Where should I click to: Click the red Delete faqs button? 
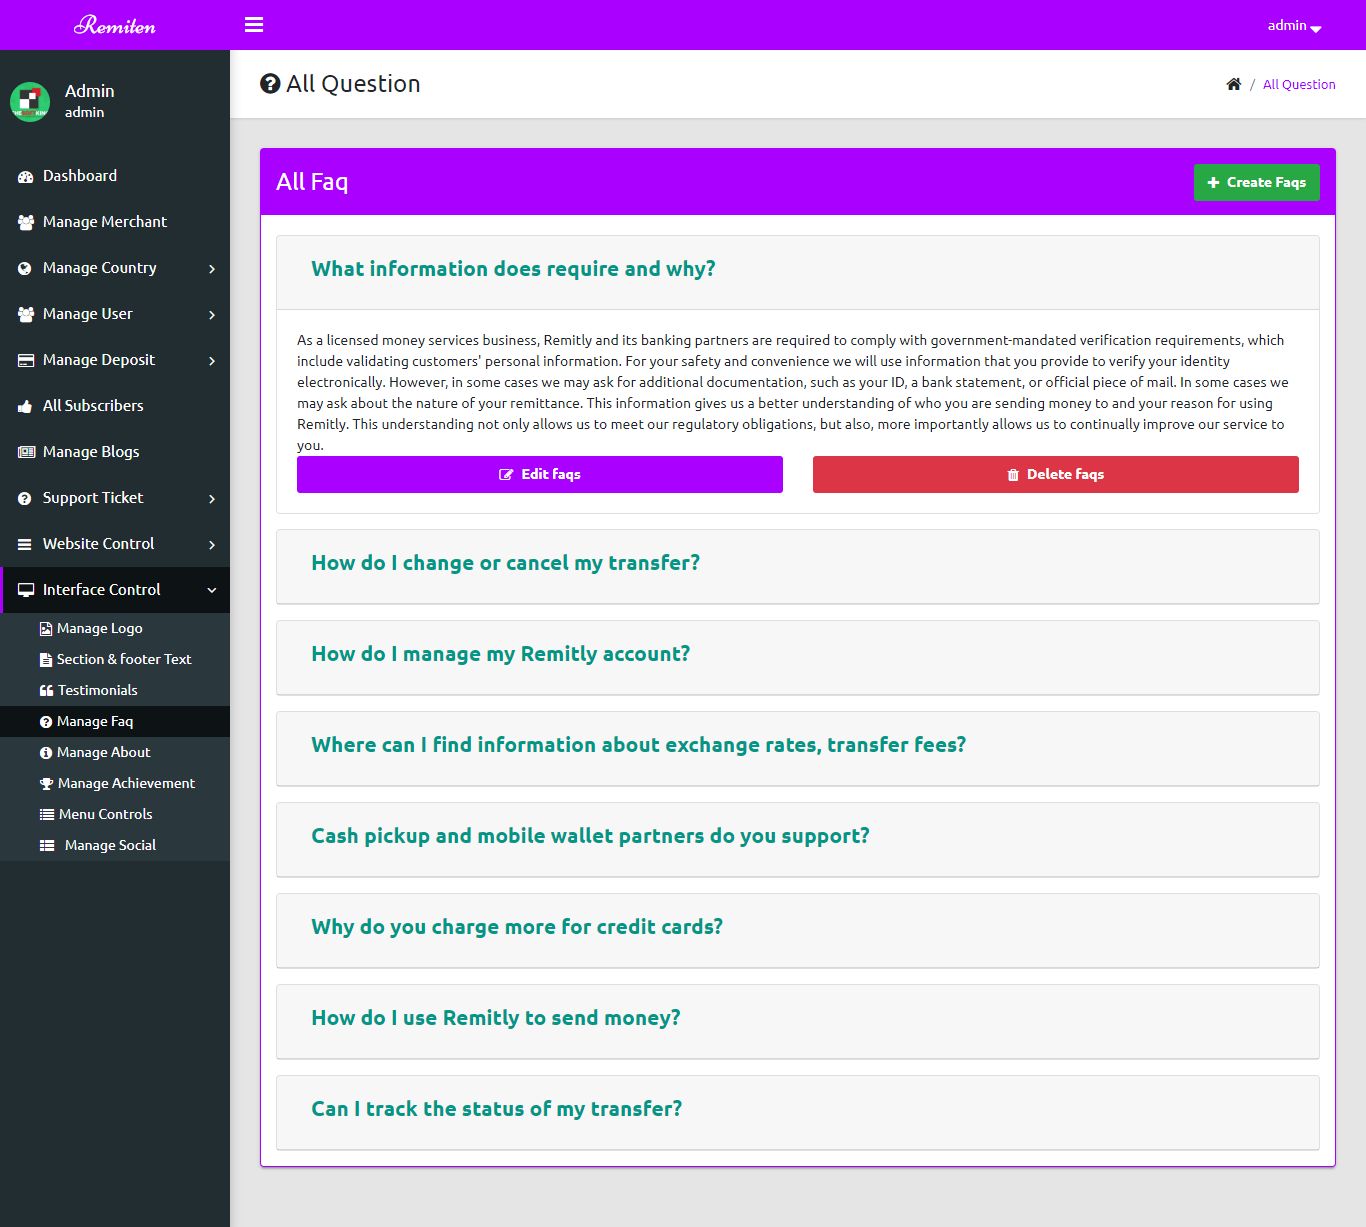[1055, 474]
